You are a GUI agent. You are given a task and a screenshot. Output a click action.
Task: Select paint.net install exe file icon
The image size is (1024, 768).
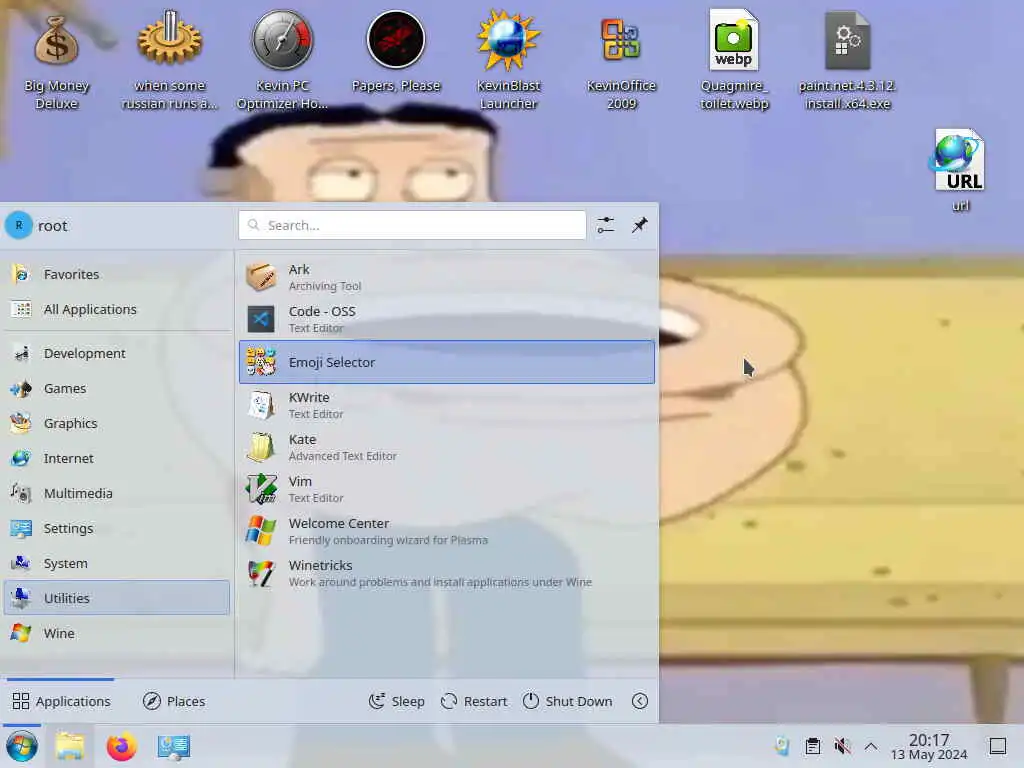pos(847,62)
